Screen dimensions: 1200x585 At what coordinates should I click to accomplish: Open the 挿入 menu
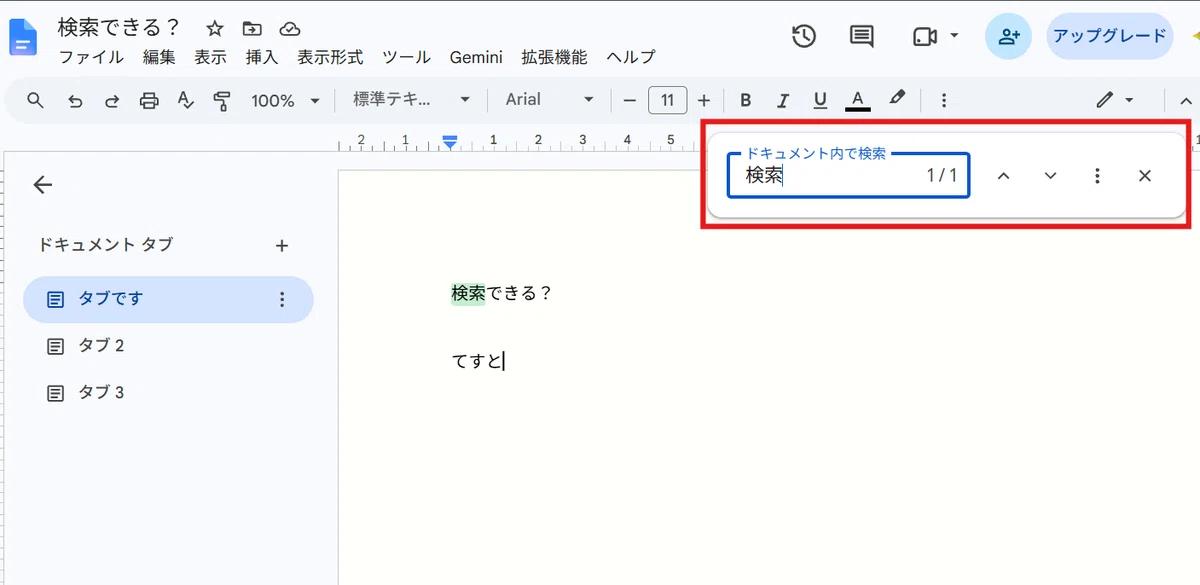[x=262, y=57]
